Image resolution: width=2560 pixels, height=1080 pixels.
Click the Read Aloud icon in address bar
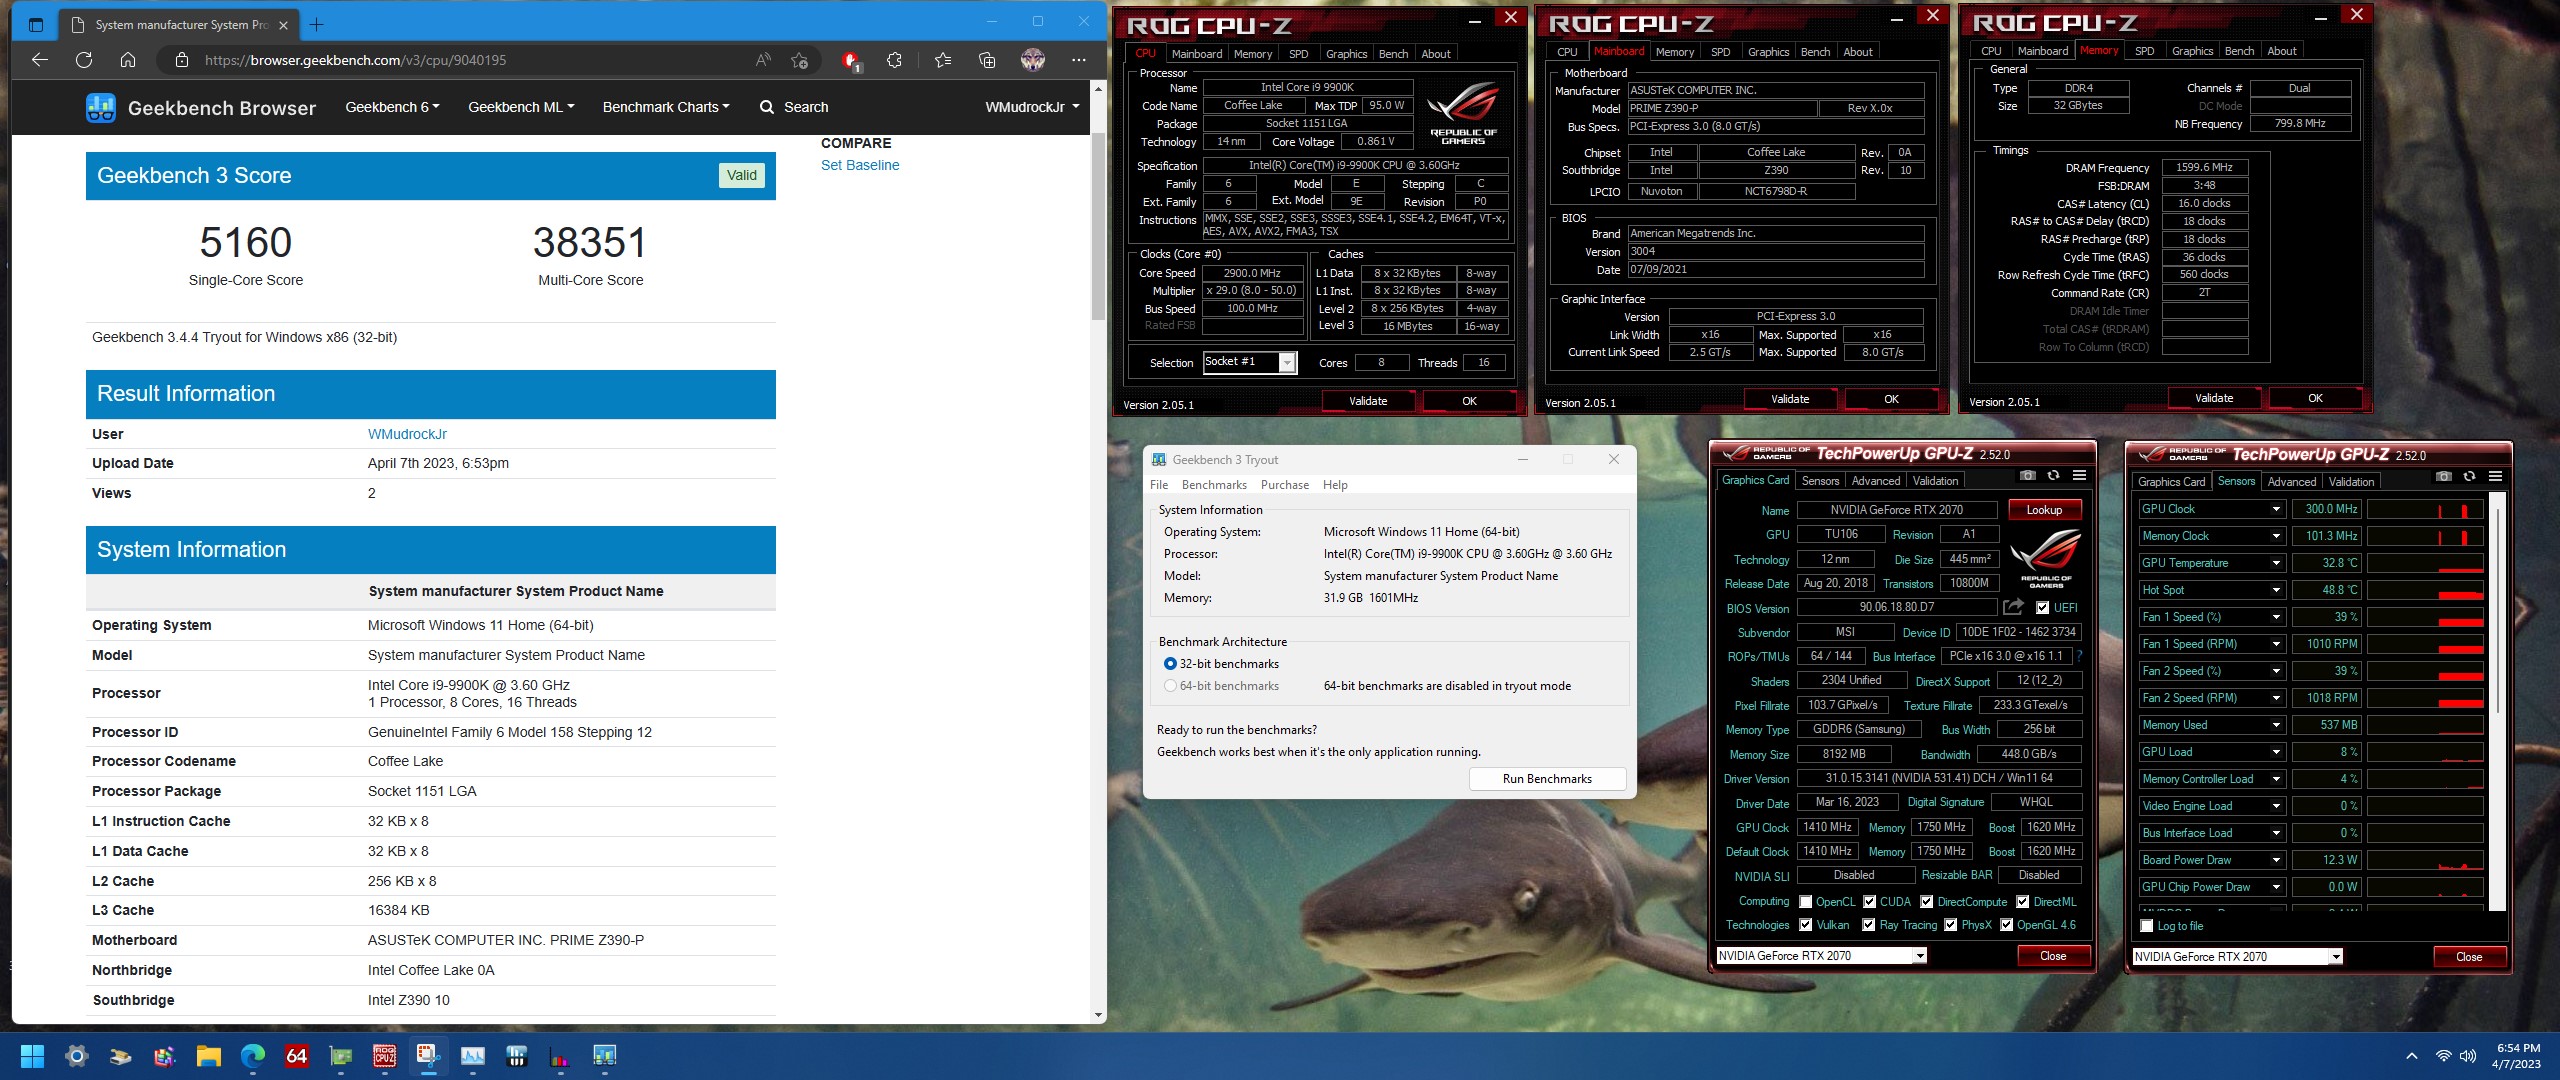(x=763, y=60)
